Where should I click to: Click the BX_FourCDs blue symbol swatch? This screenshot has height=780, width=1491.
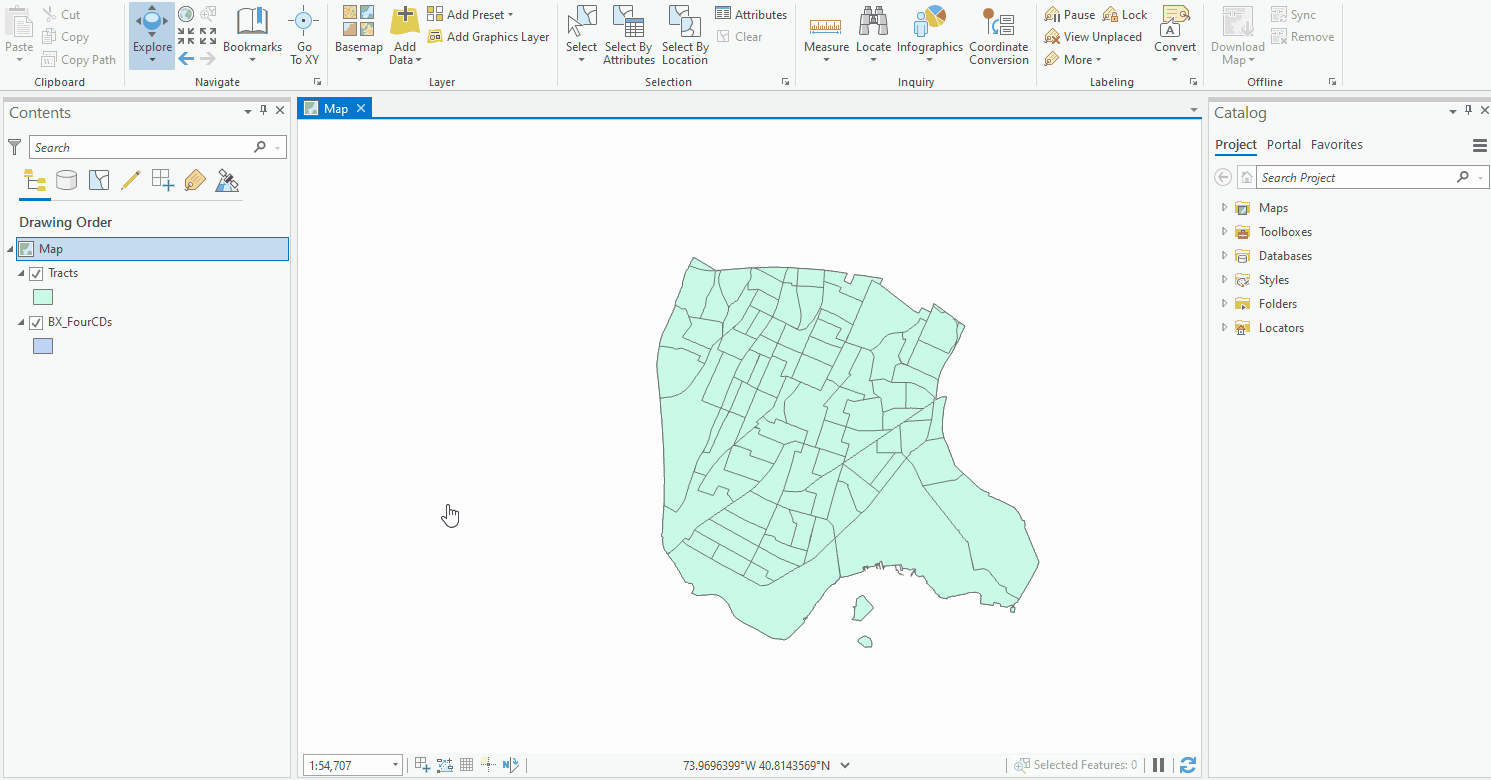43,346
